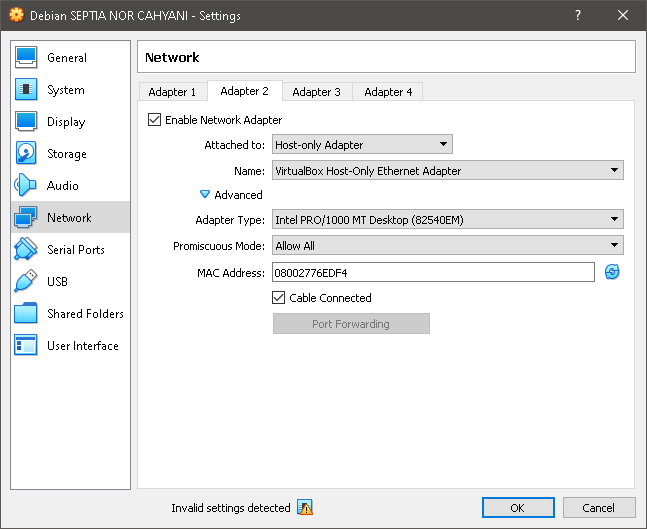Viewport: 647px width, 529px height.
Task: Click the Storage disk icon
Action: pyautogui.click(x=26, y=153)
